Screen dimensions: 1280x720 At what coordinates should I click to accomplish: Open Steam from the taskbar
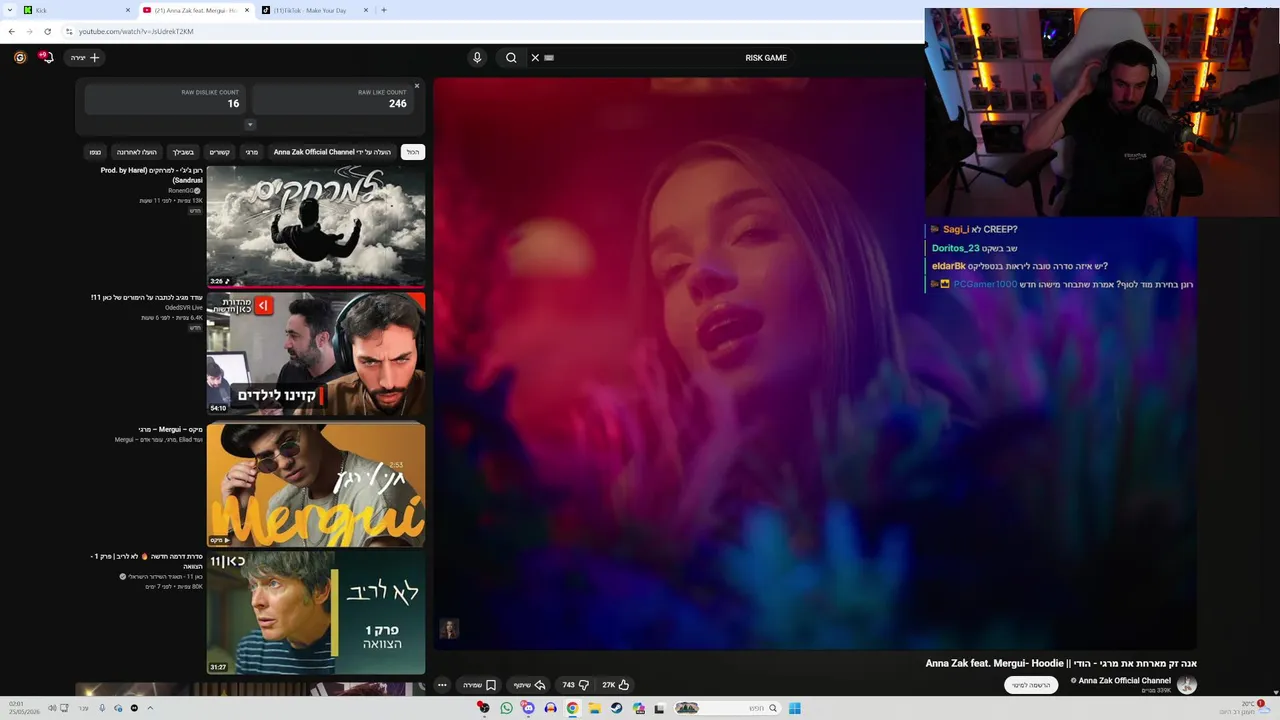point(616,708)
